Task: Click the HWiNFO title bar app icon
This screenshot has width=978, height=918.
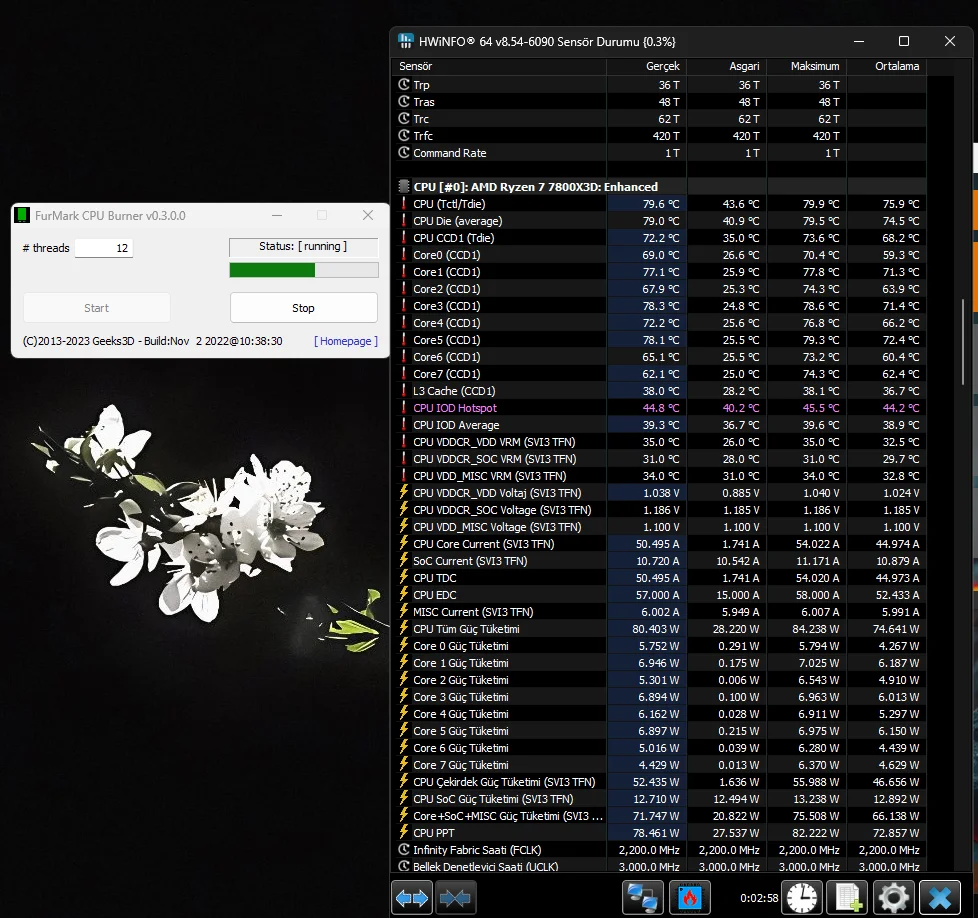Action: tap(405, 41)
